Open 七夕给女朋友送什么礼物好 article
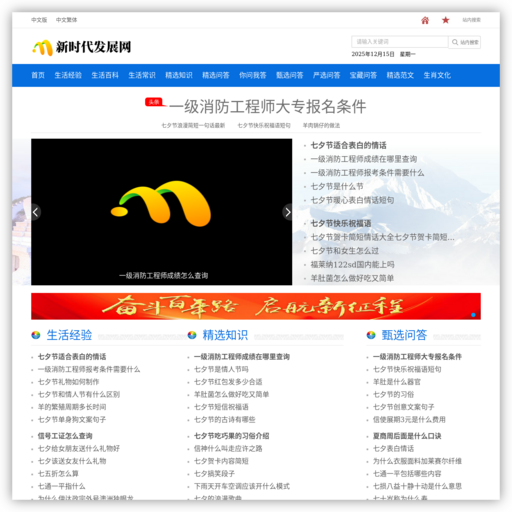The image size is (512, 512). [79, 449]
